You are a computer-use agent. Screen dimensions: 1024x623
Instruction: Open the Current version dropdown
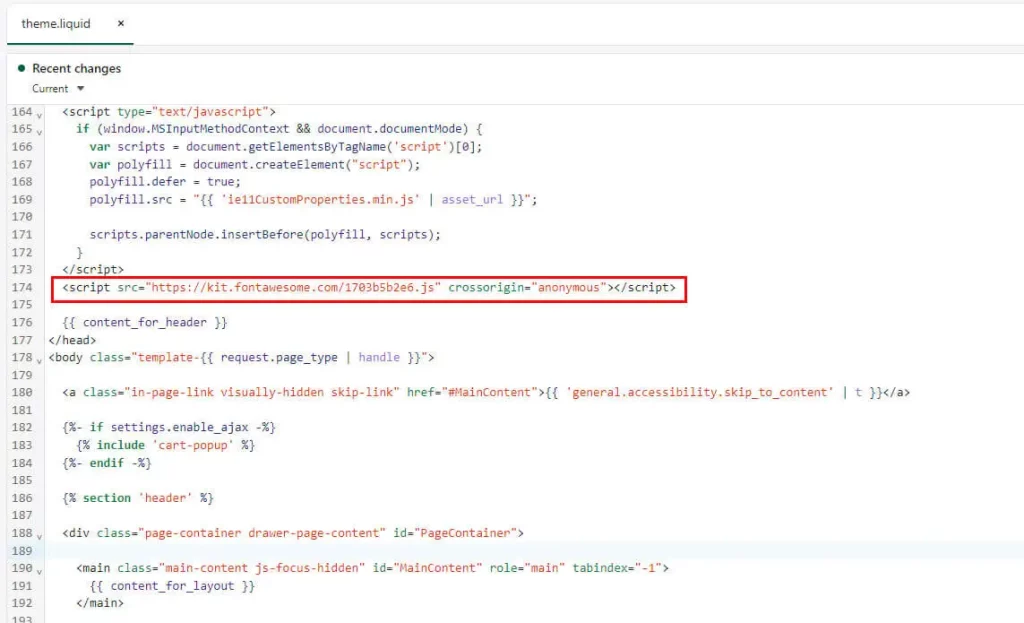[58, 88]
